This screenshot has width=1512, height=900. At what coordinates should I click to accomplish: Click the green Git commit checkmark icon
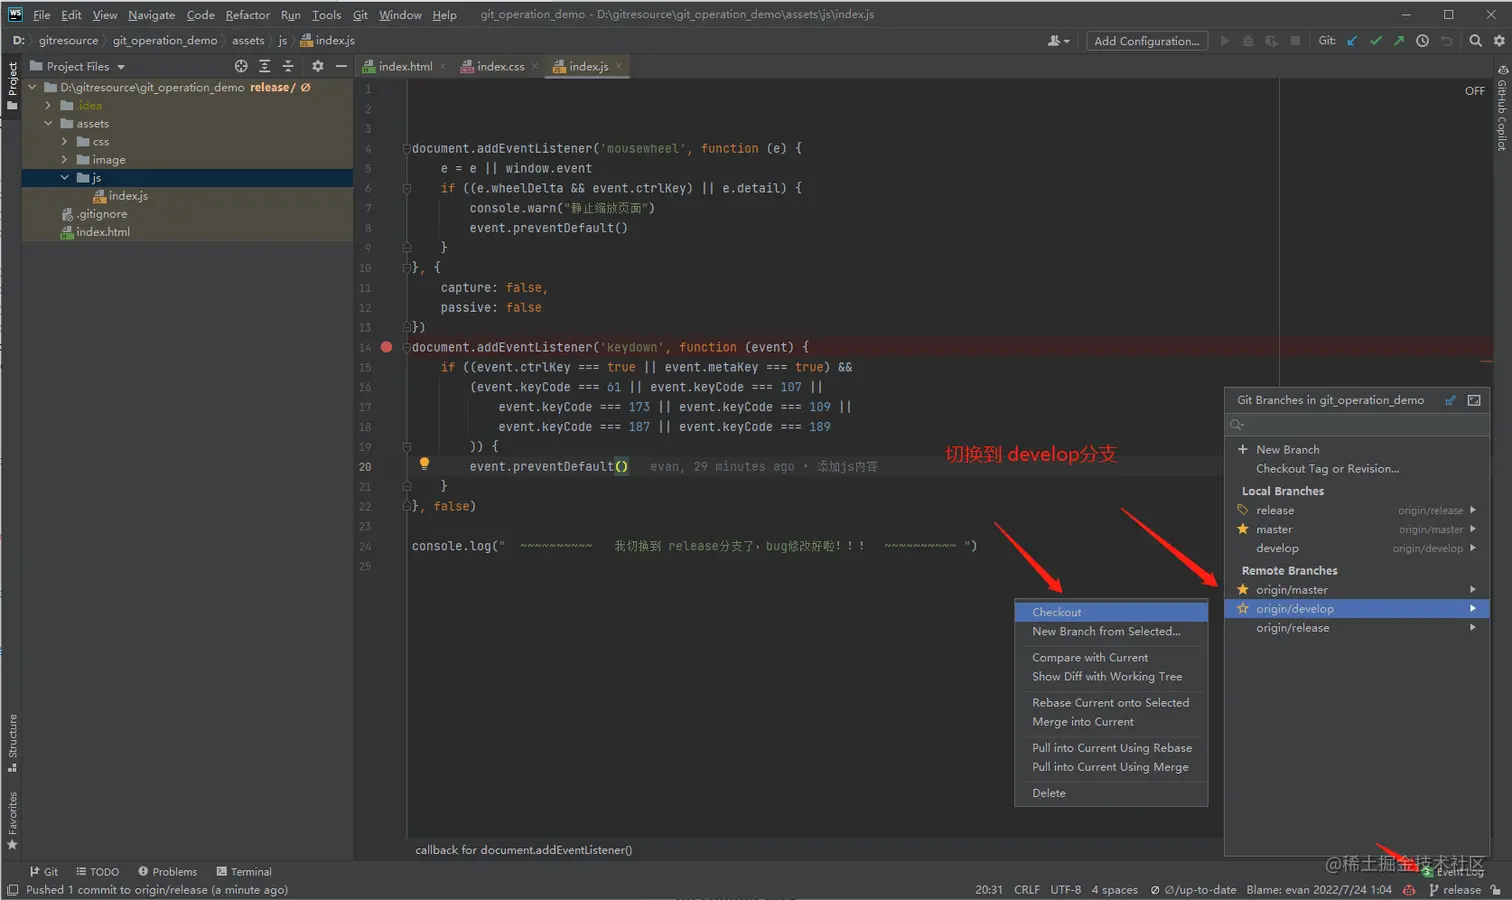1376,41
